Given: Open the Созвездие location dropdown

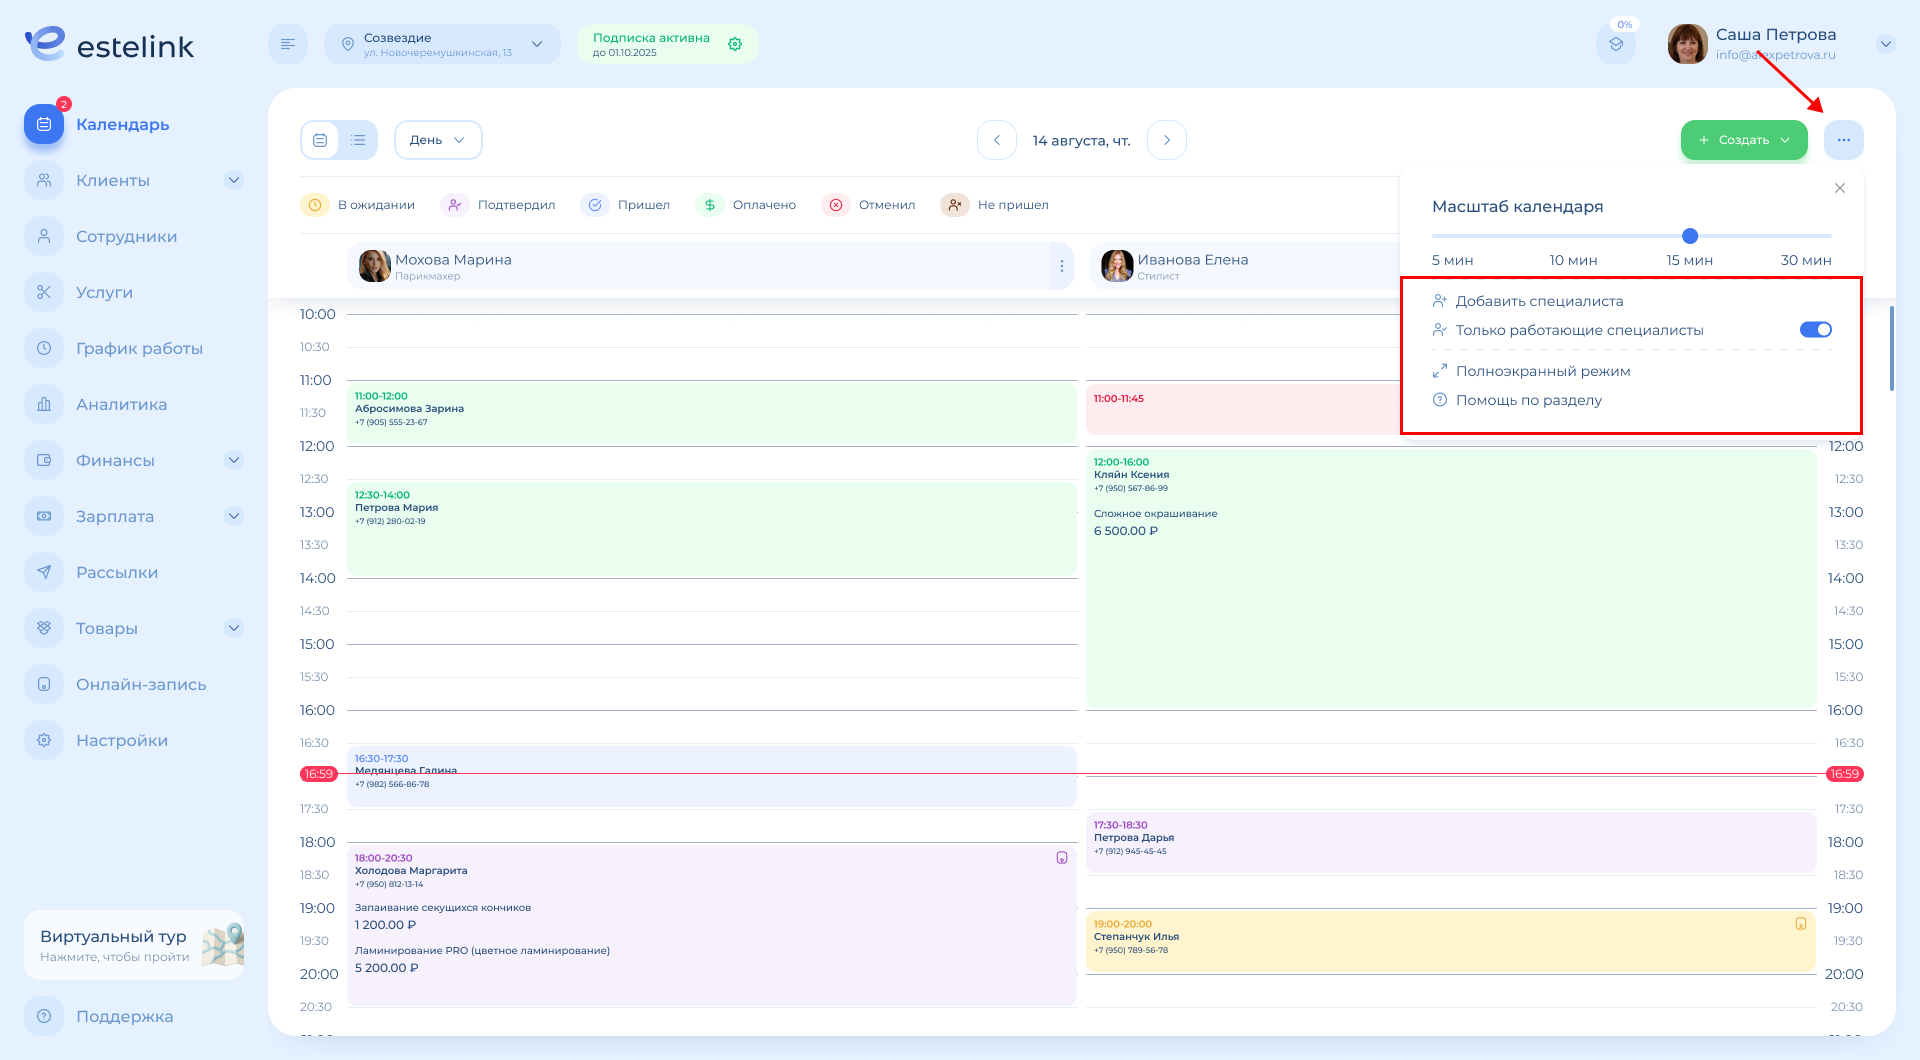Looking at the screenshot, I should point(442,44).
